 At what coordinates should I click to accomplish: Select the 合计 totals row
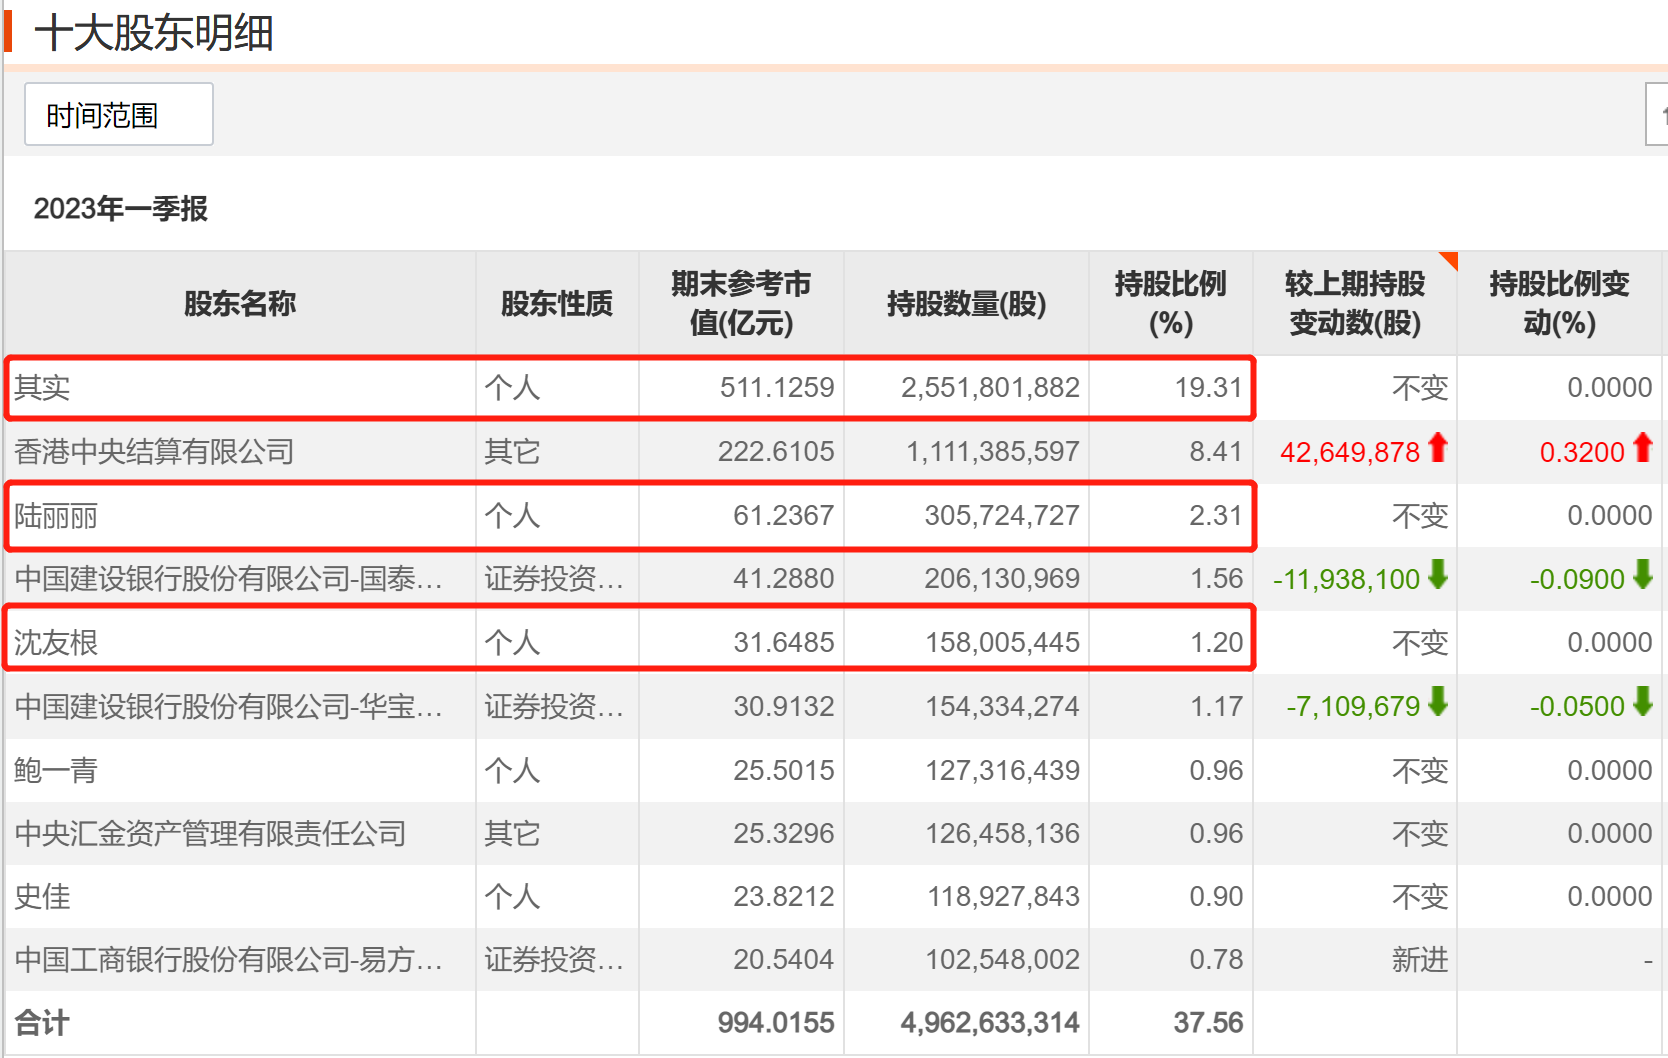pos(44,1022)
